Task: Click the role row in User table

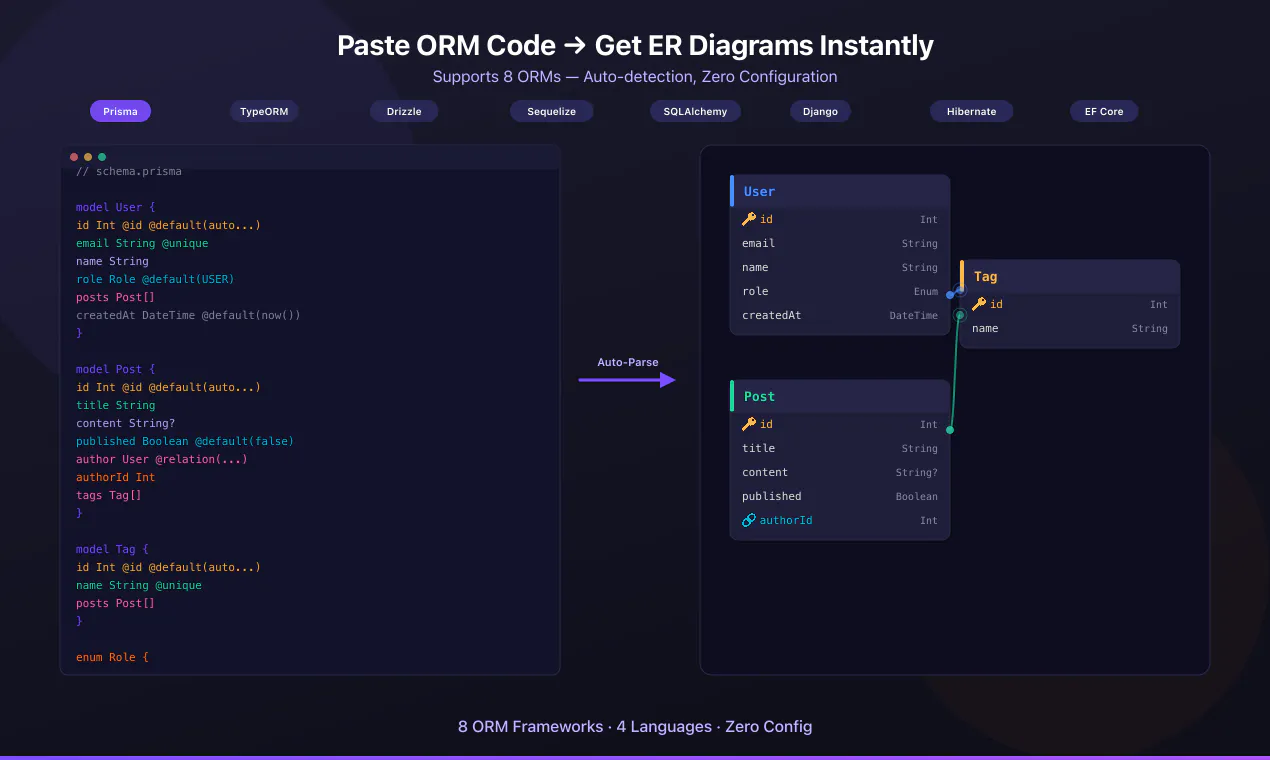Action: tap(840, 291)
